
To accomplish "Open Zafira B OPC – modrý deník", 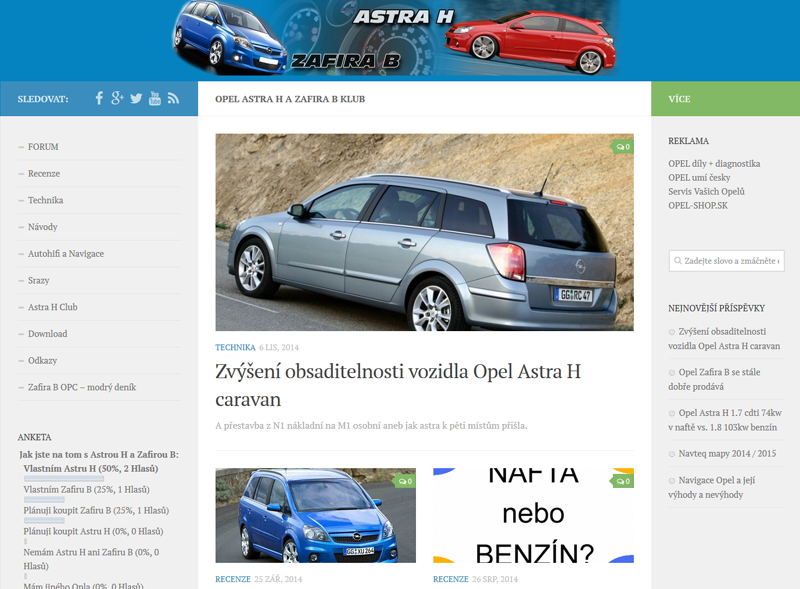I will pos(82,387).
